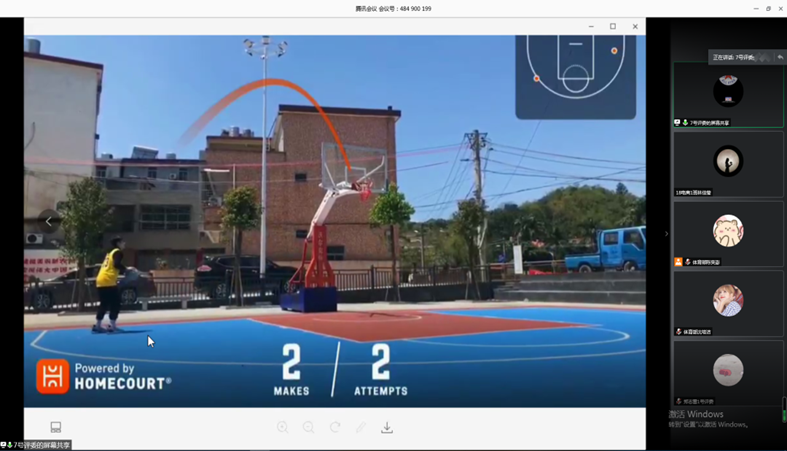Collapse participant panel with the side chevron
The width and height of the screenshot is (787, 451).
(x=667, y=234)
